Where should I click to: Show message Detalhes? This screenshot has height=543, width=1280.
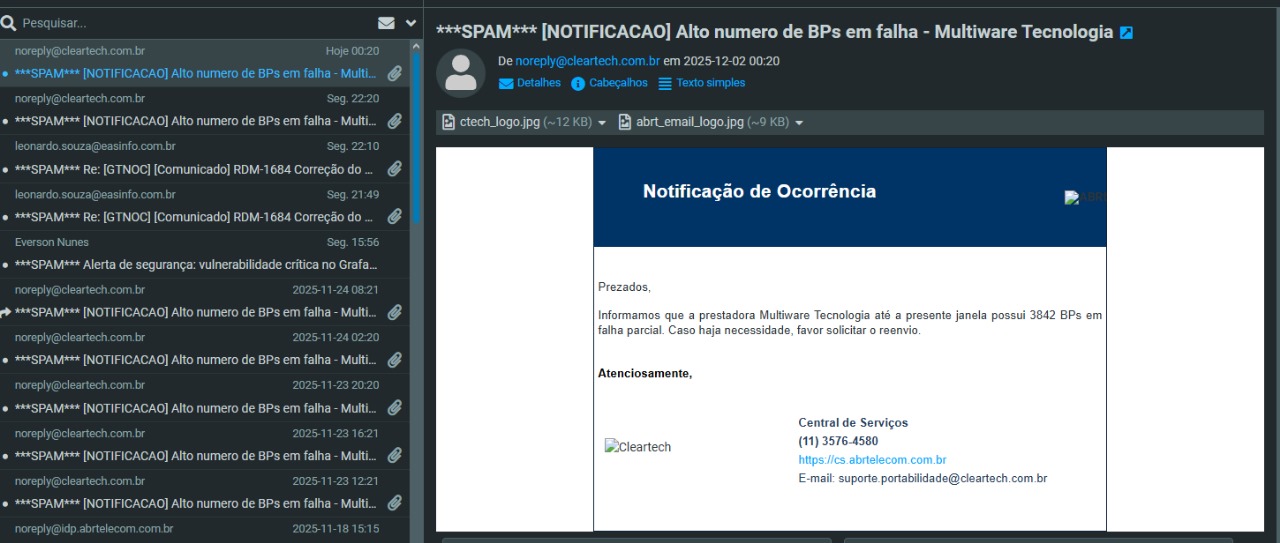click(x=530, y=83)
